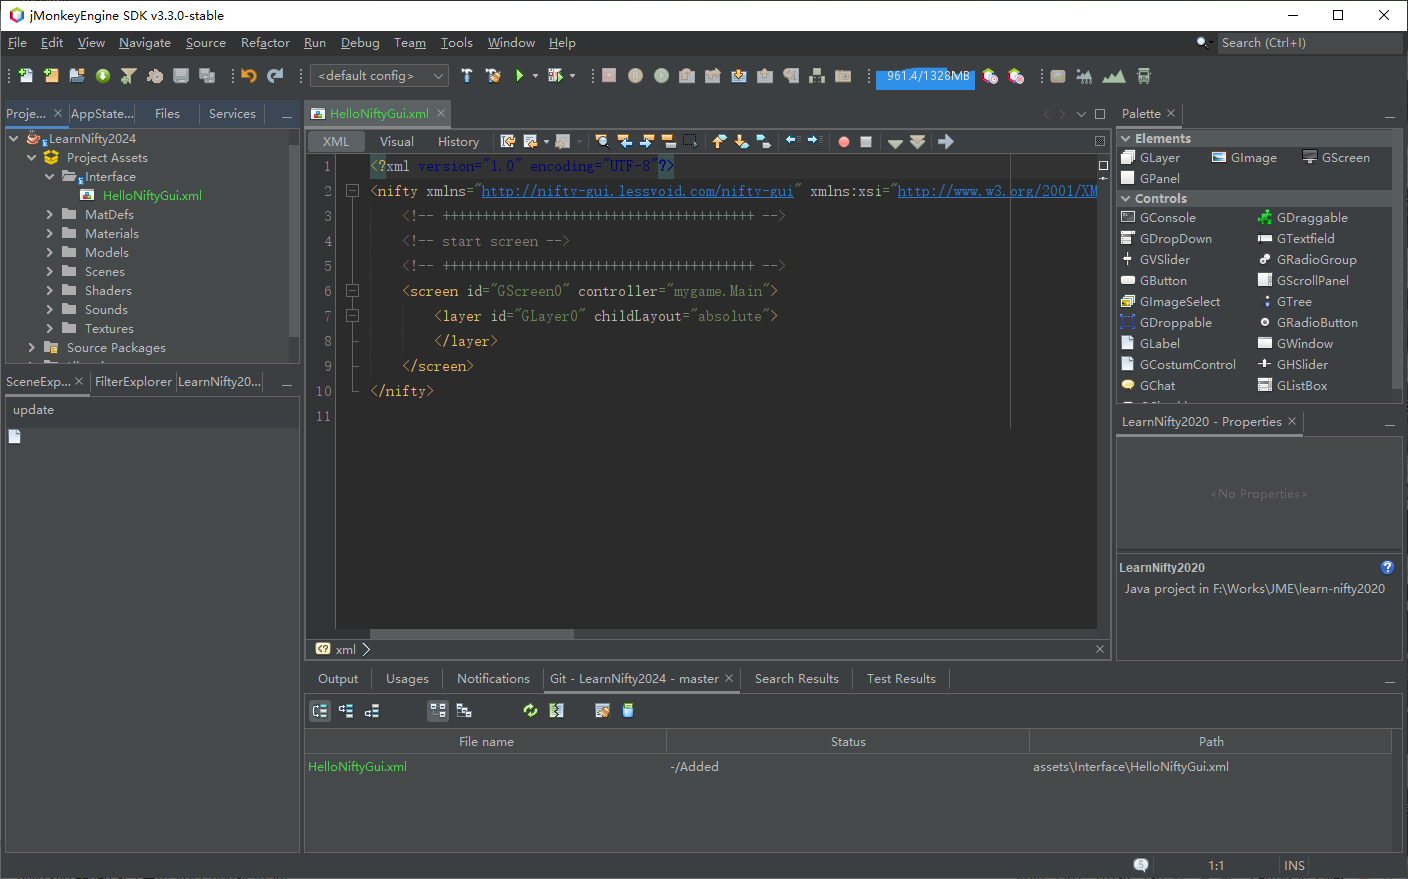Run the project with the green play icon
Screen dimensions: 1408x879
coord(519,76)
